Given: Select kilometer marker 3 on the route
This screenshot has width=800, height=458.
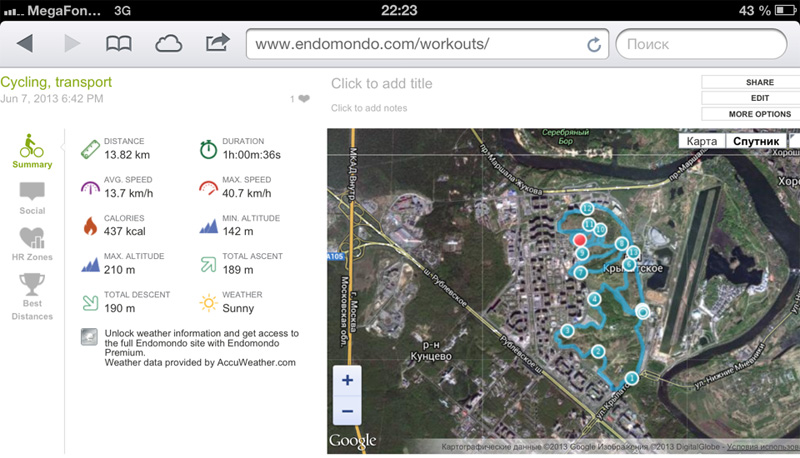Looking at the screenshot, I should coord(567,331).
